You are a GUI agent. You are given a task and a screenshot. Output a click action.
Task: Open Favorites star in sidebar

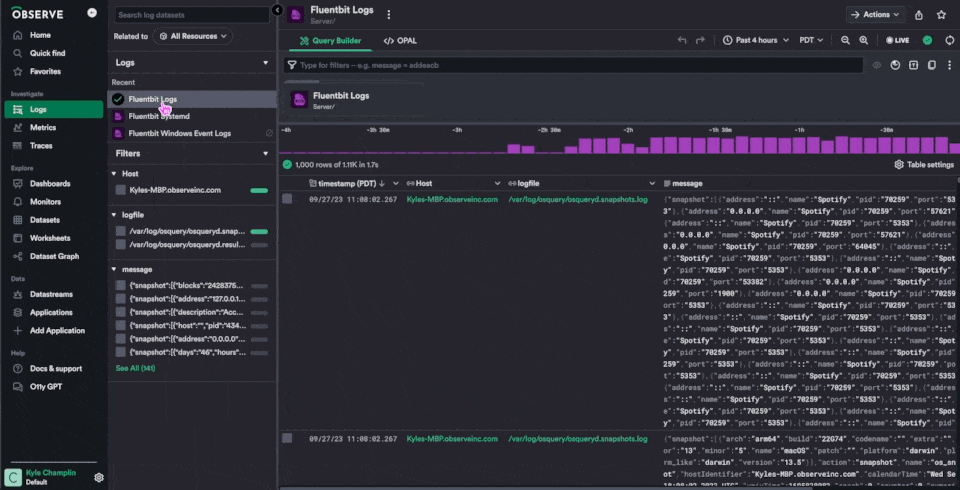coord(18,72)
